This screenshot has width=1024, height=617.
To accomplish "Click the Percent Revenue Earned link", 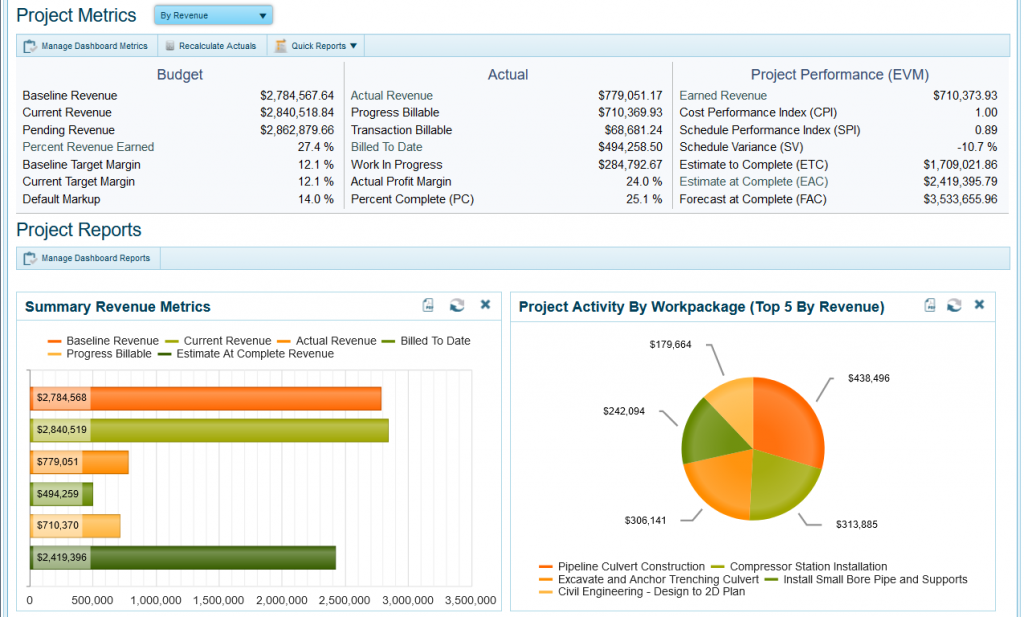I will [x=89, y=146].
